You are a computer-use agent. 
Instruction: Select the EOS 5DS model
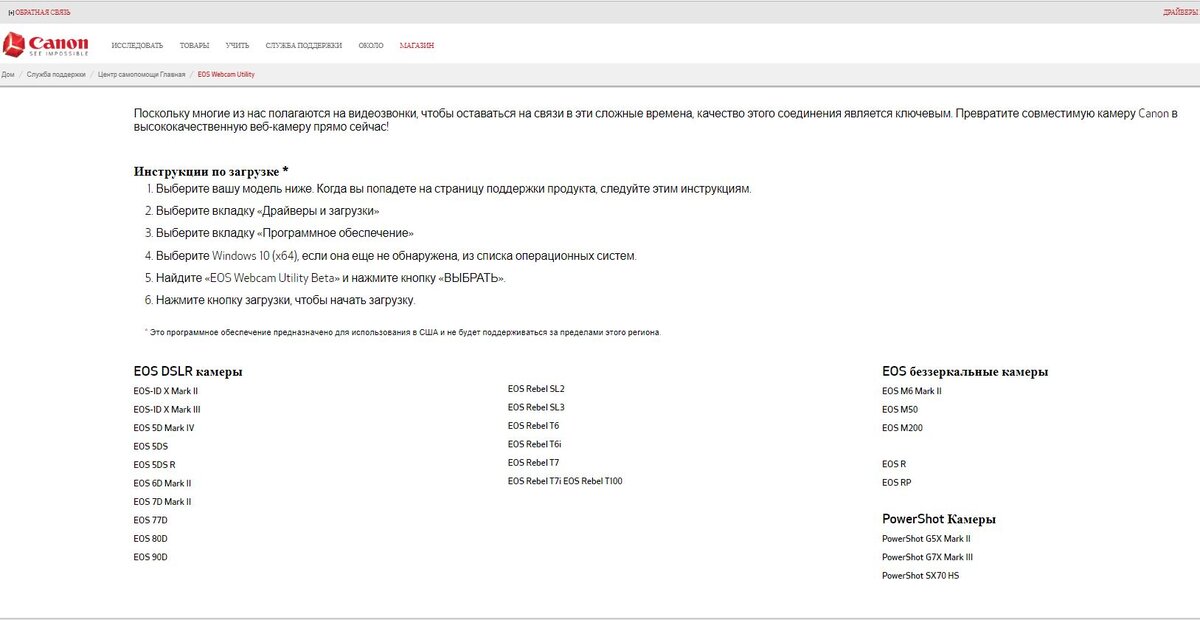tap(150, 446)
